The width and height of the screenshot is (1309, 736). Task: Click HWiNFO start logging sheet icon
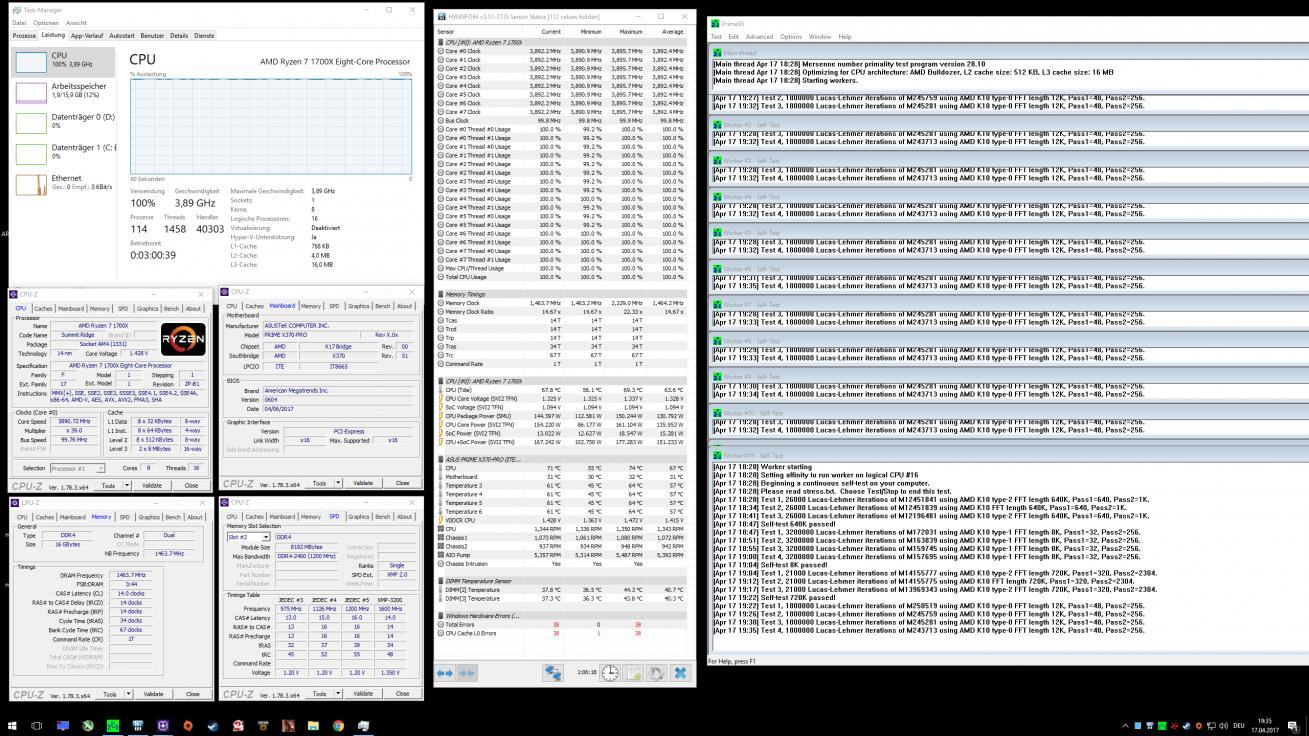[x=634, y=674]
